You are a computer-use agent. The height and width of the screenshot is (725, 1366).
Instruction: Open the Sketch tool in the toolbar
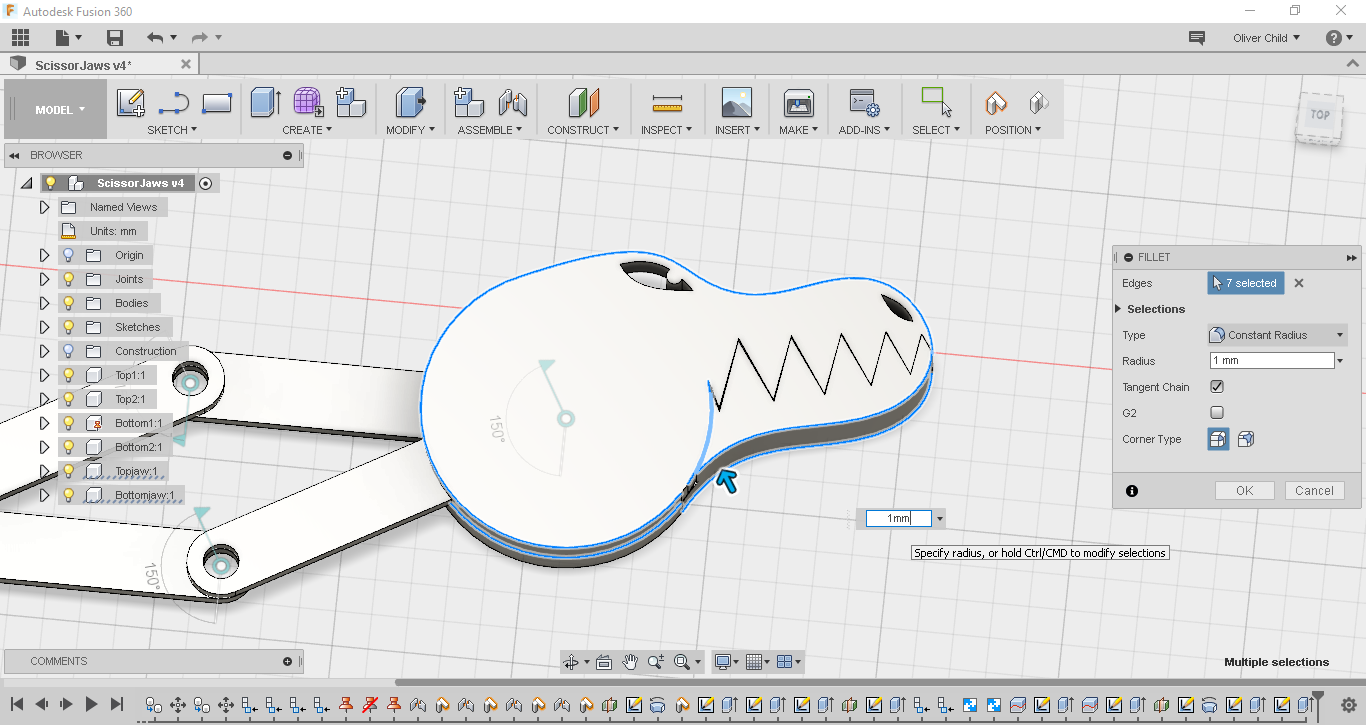[x=129, y=103]
